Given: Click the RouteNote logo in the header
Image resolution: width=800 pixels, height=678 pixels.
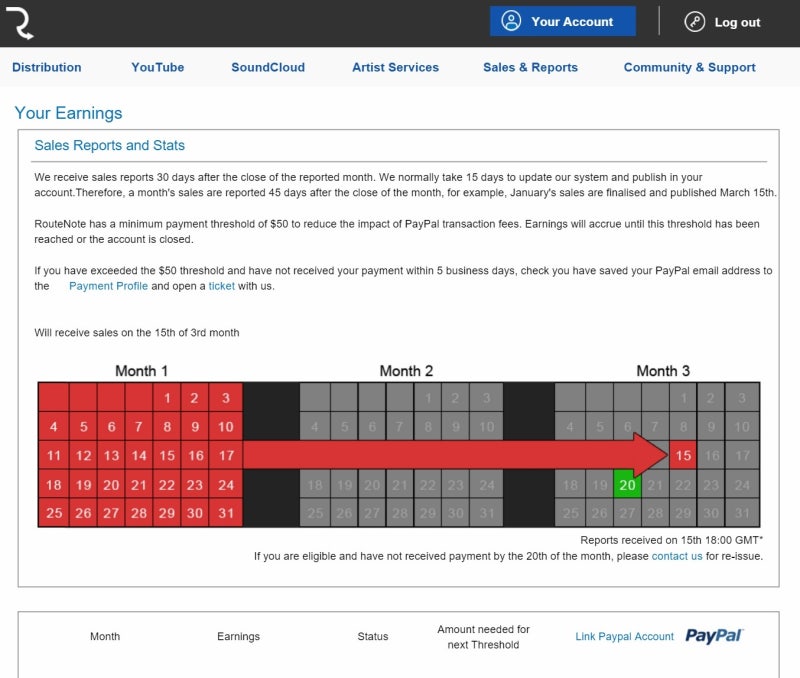Looking at the screenshot, I should (x=20, y=23).
